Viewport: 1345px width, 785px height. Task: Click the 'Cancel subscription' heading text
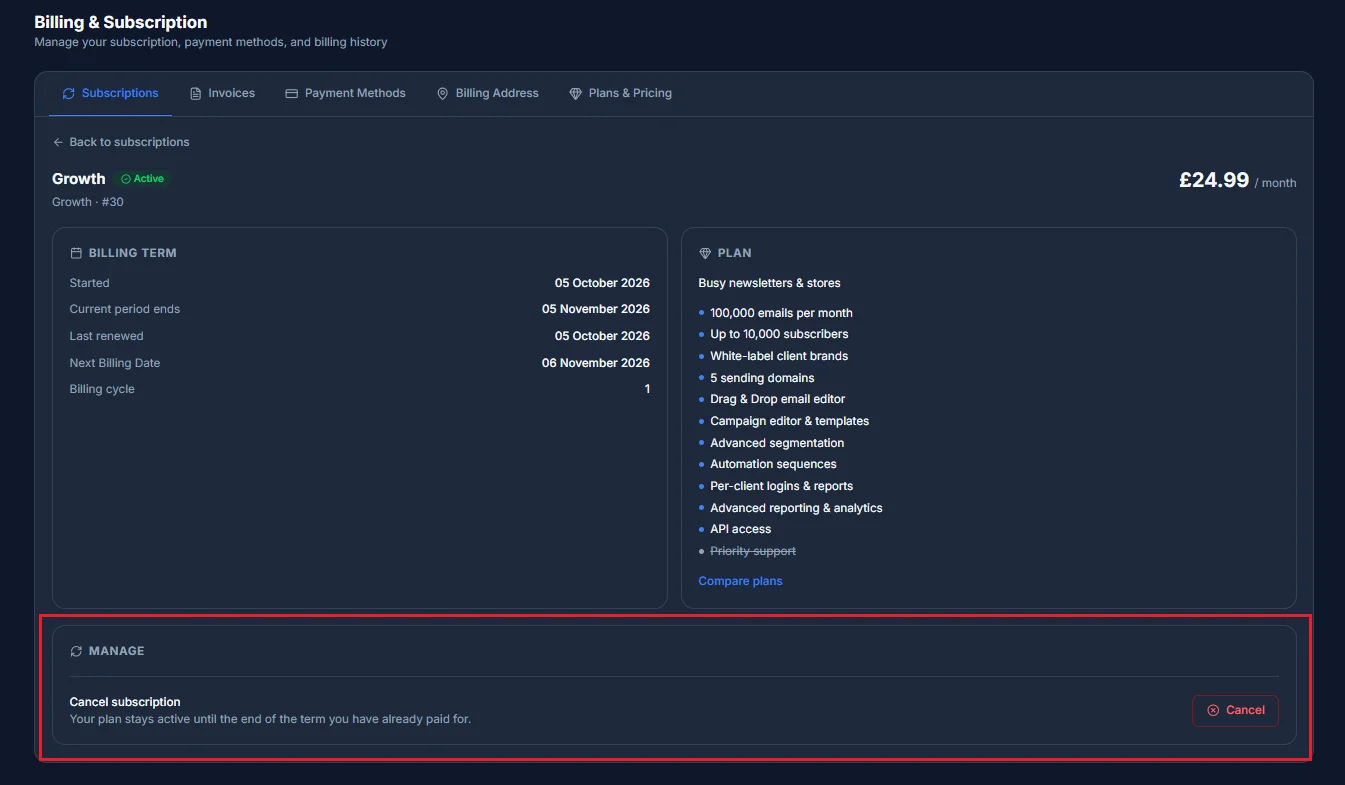tap(125, 702)
